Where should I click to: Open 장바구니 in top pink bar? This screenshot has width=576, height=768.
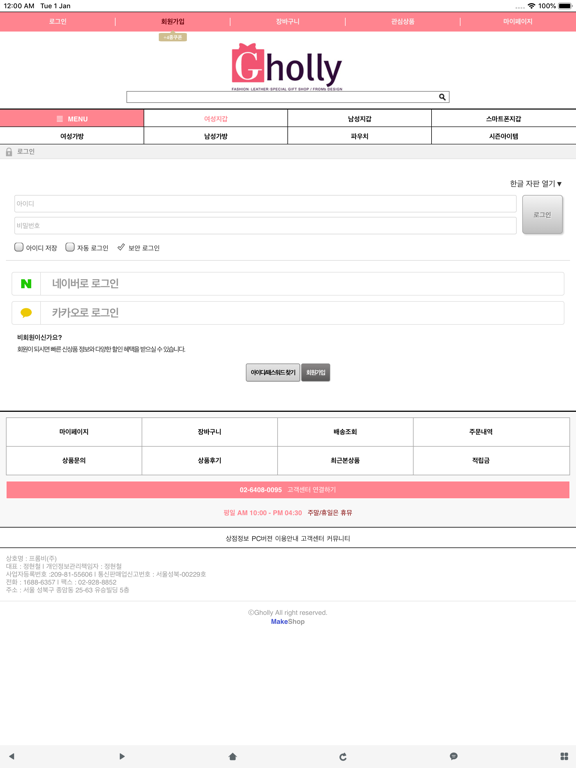tap(288, 22)
